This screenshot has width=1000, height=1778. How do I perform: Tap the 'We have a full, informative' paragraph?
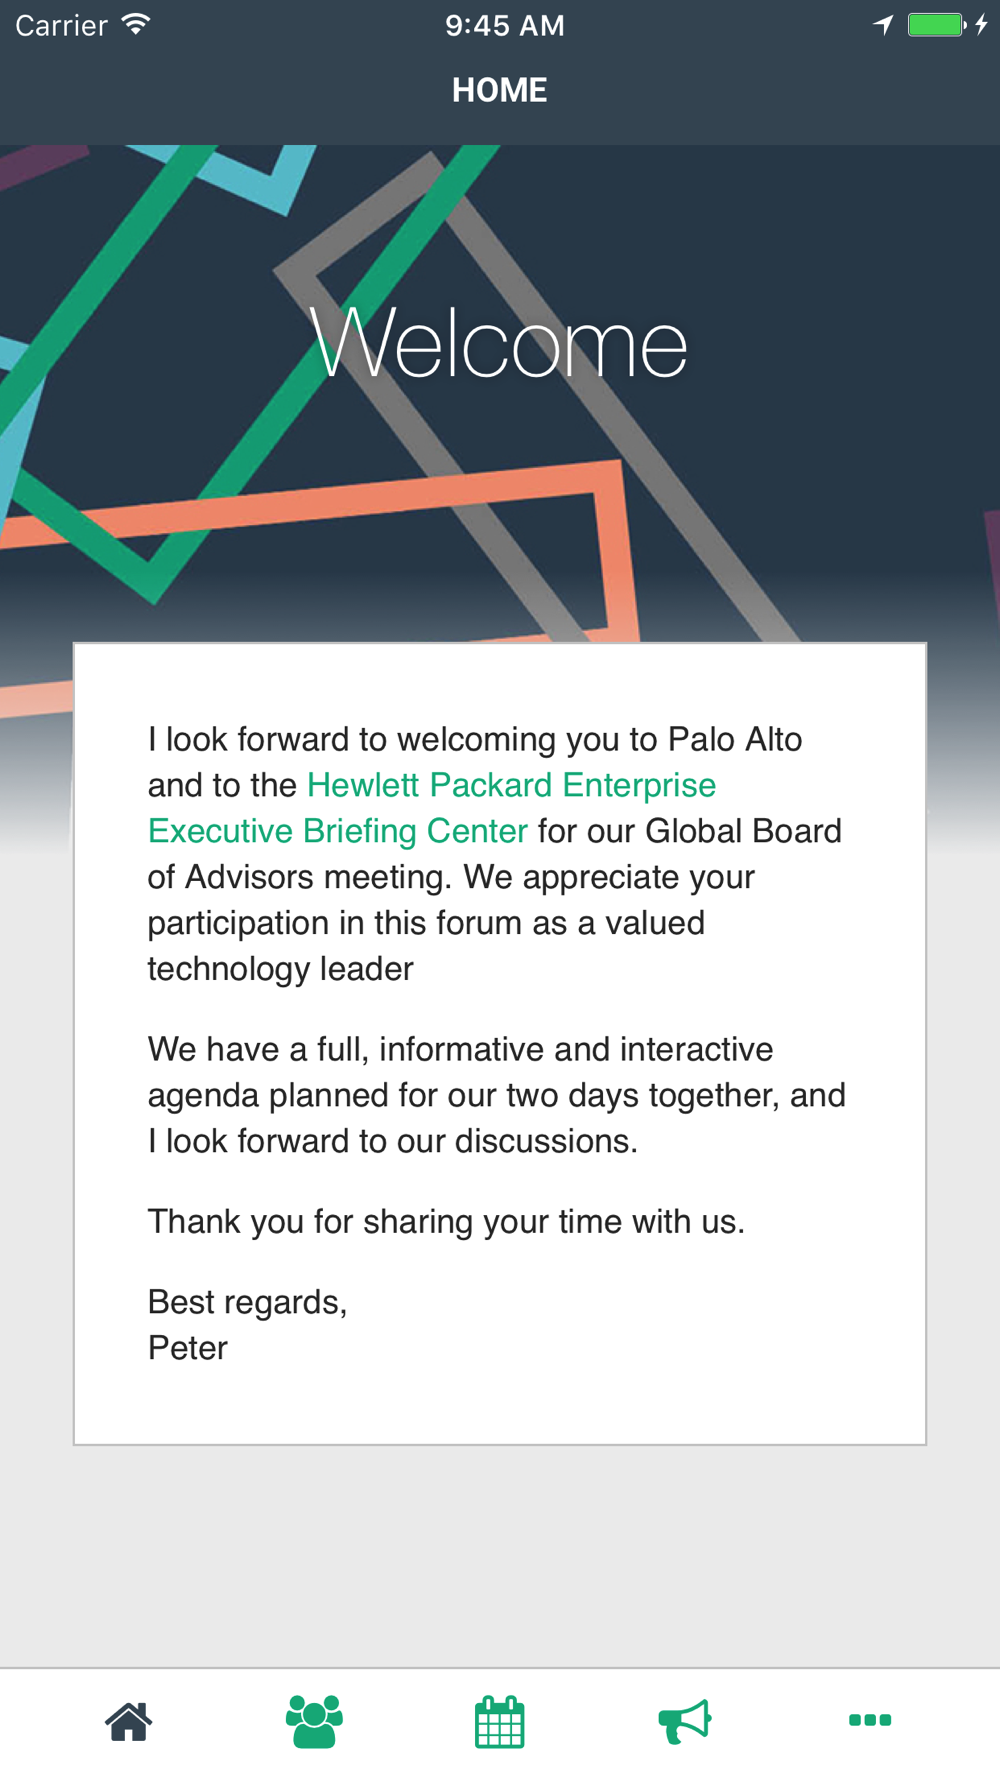pyautogui.click(x=496, y=1095)
